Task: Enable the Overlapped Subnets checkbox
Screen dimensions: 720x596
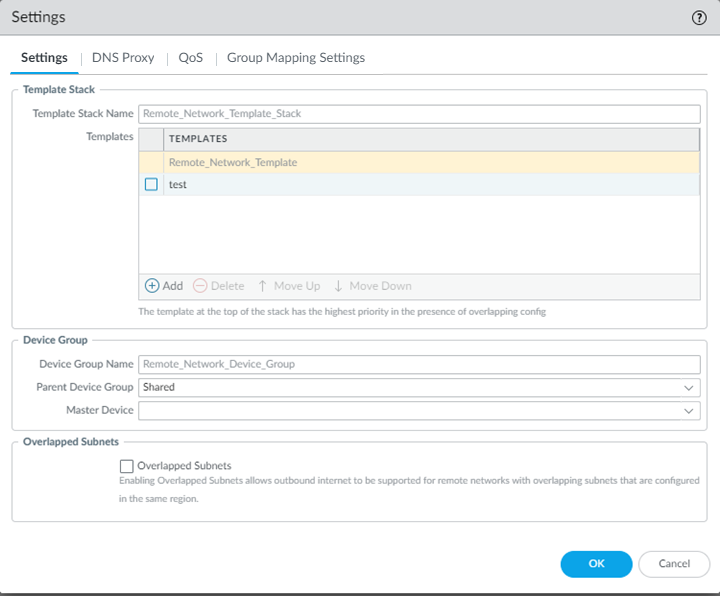Action: click(x=127, y=466)
